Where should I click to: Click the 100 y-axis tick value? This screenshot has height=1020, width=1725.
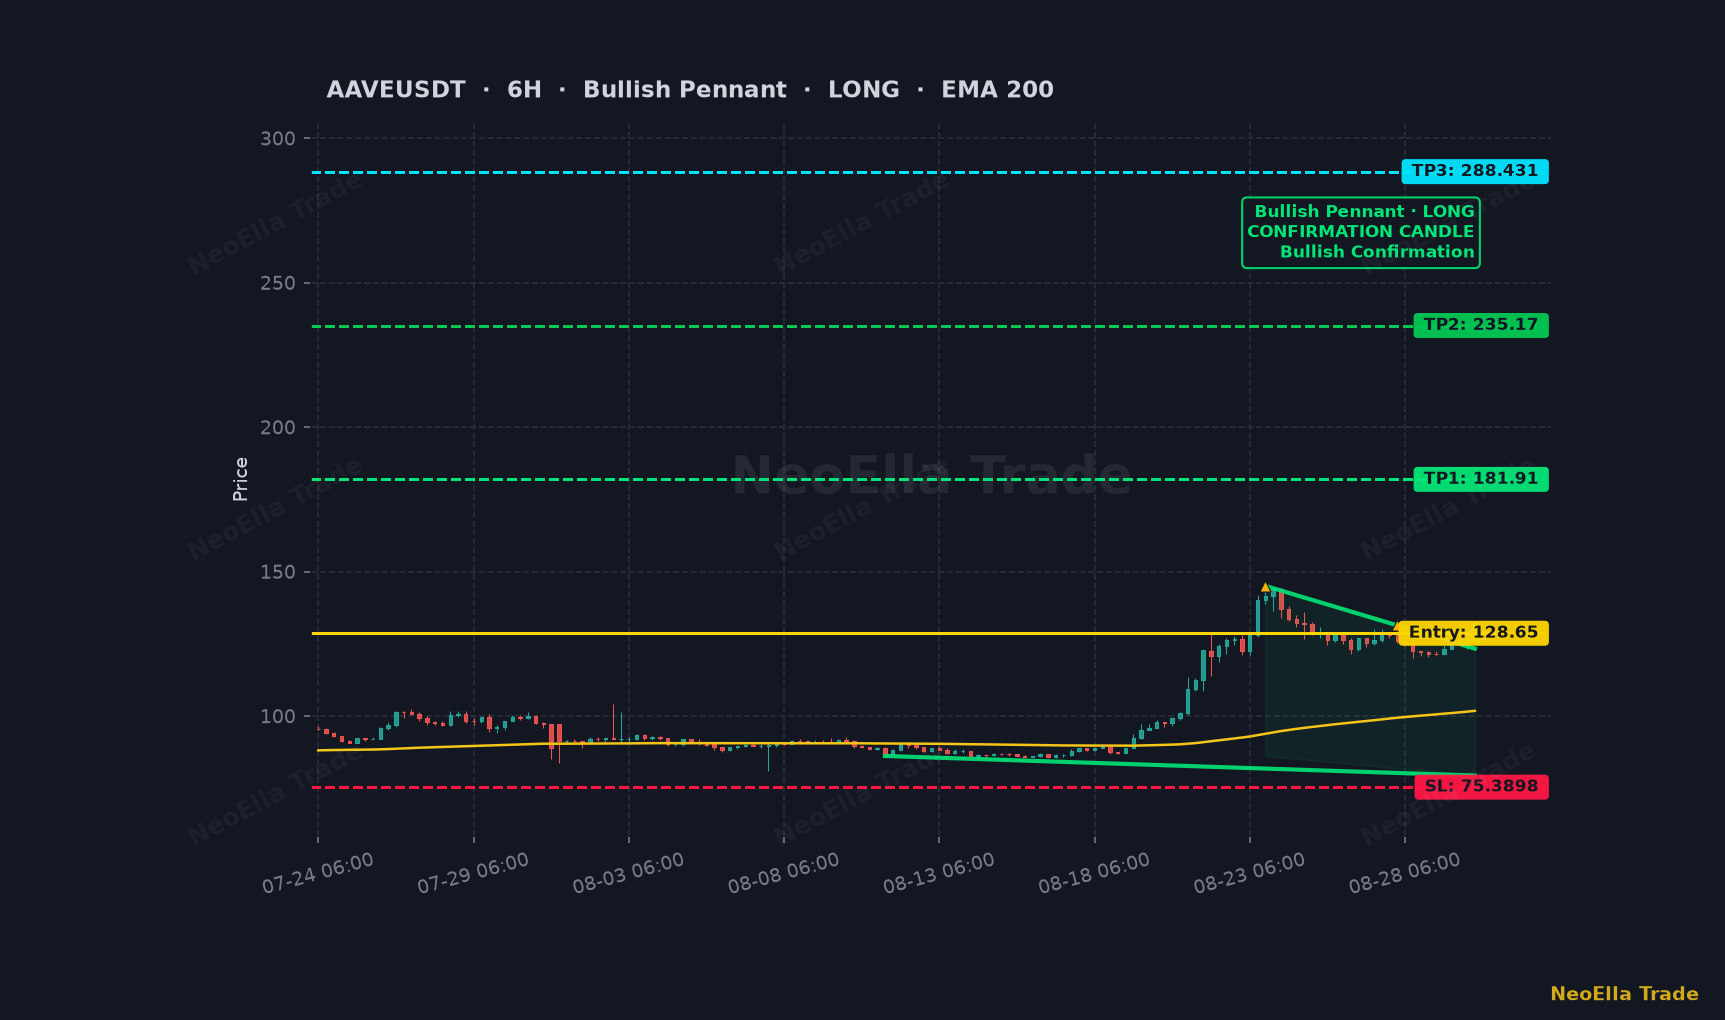(278, 717)
